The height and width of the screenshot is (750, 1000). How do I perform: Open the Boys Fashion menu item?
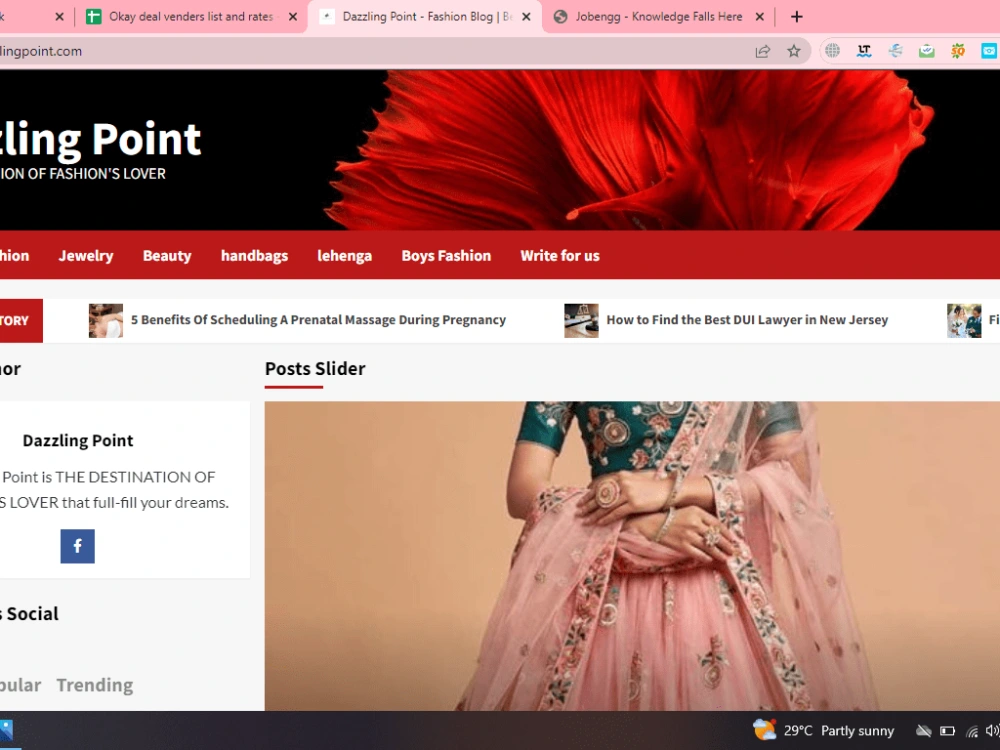click(x=446, y=256)
